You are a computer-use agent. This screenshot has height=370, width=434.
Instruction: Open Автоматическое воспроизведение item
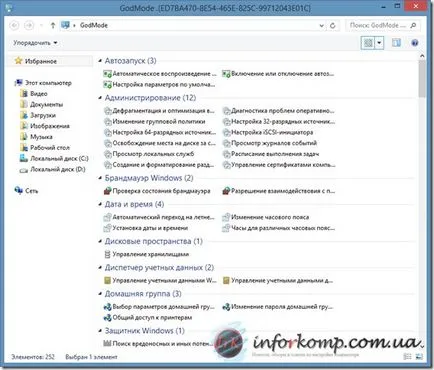tap(160, 74)
